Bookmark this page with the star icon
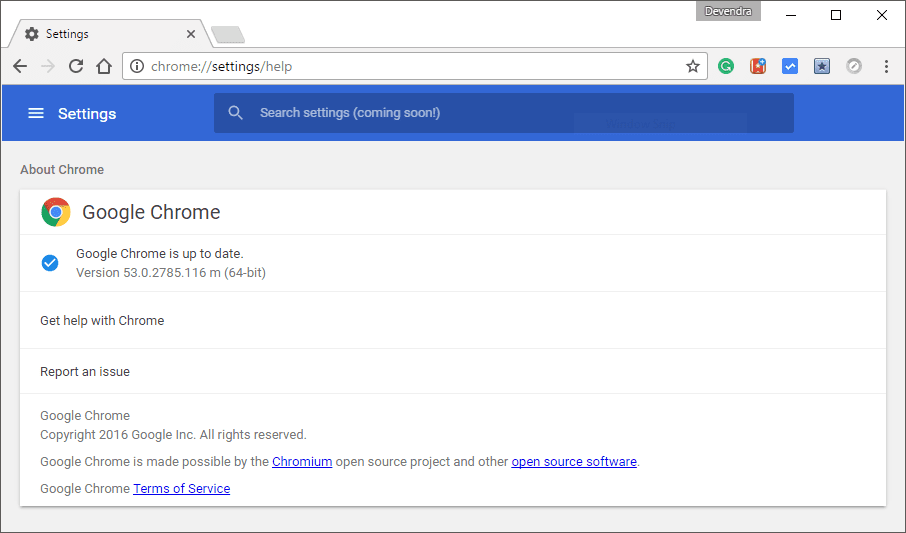Viewport: 906px width, 533px height. (x=693, y=66)
